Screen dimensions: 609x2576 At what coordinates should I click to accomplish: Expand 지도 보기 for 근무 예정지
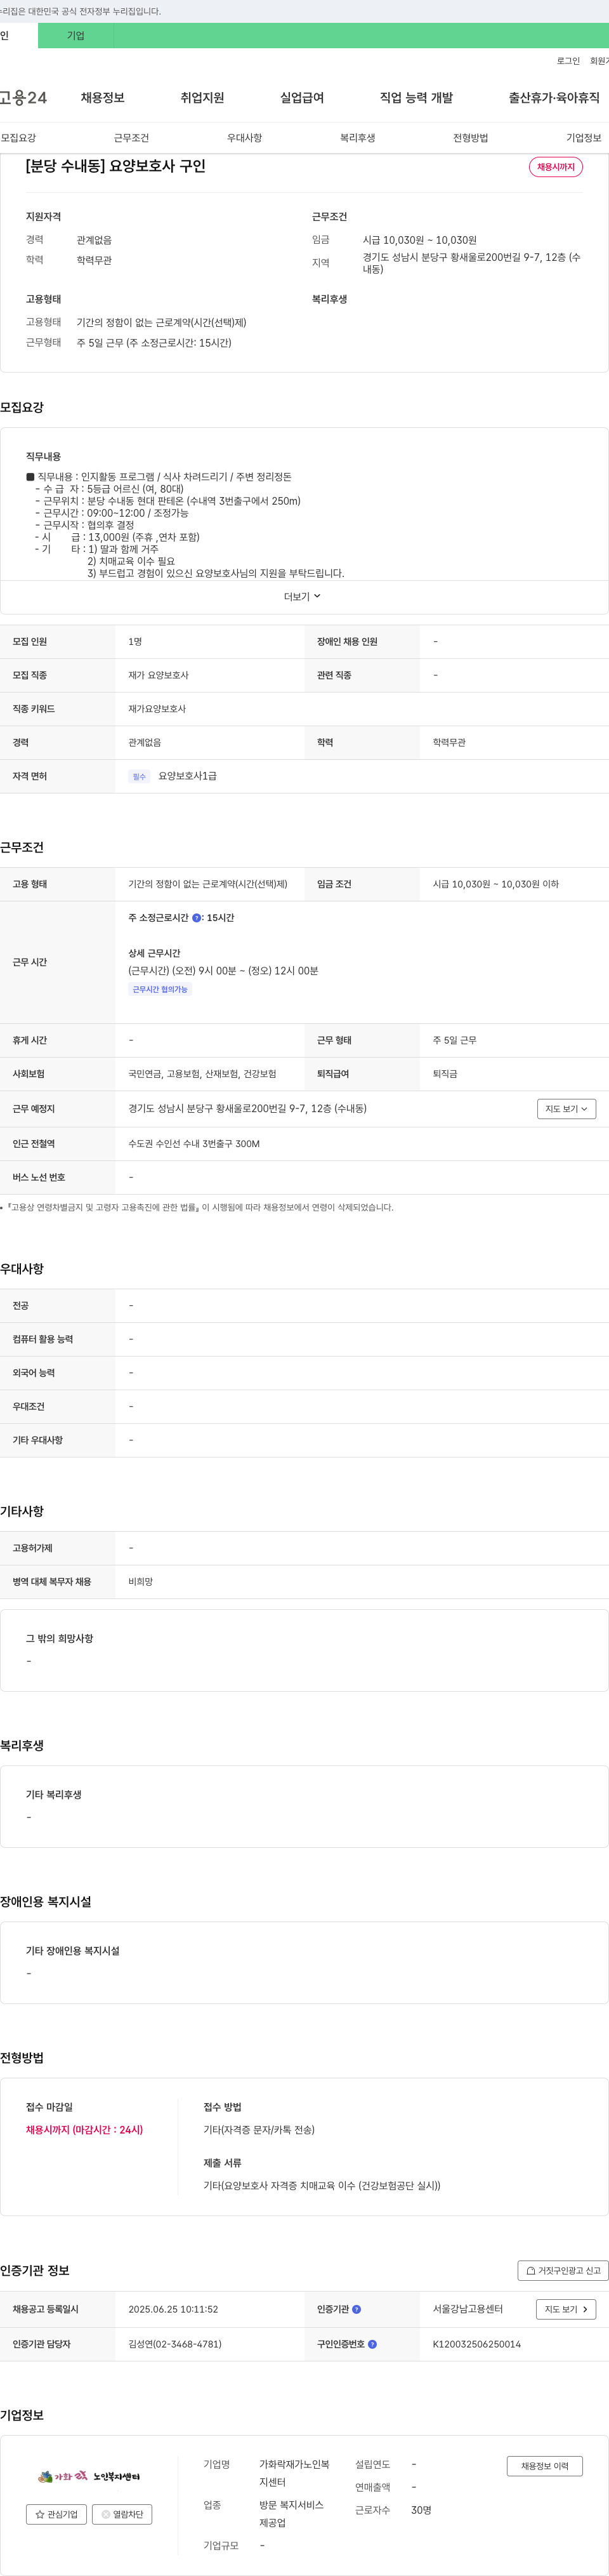point(566,1109)
